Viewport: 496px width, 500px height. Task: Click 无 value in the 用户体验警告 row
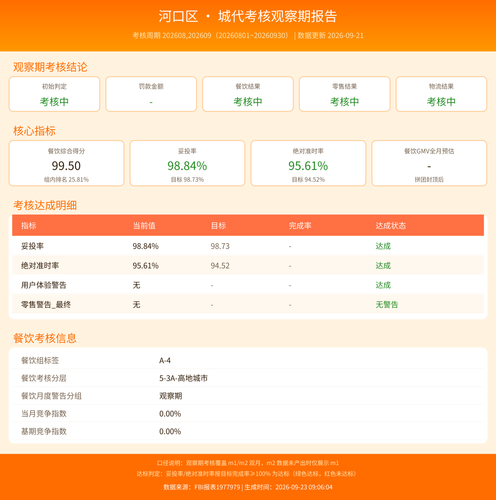(137, 285)
